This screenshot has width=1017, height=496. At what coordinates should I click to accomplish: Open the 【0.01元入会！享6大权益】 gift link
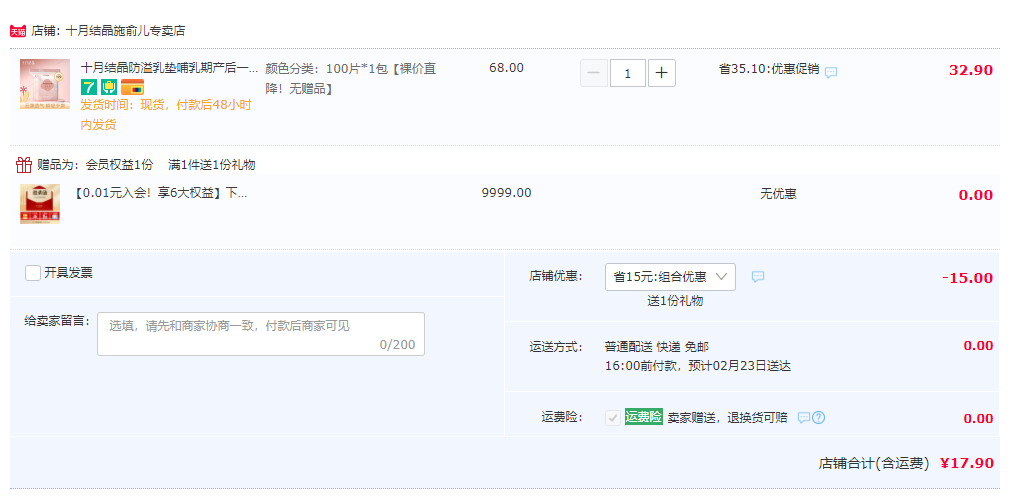[x=160, y=193]
